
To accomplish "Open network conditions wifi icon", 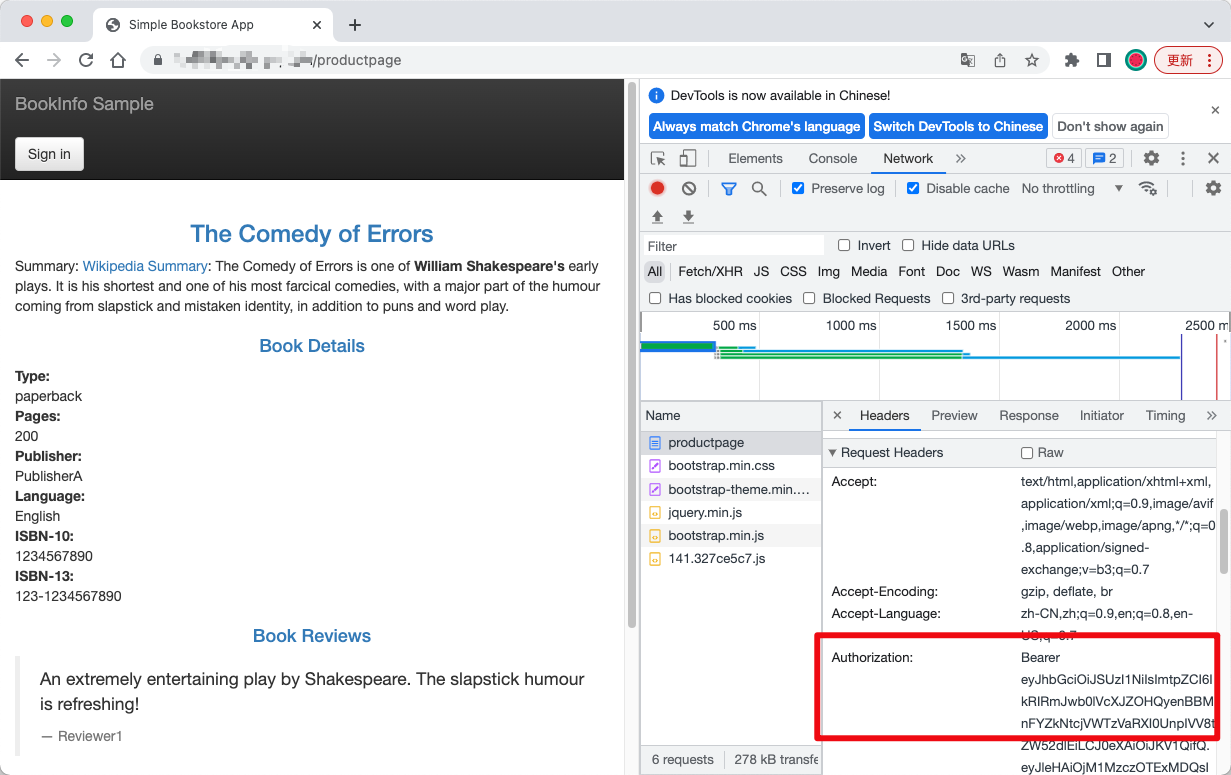I will coord(1148,188).
